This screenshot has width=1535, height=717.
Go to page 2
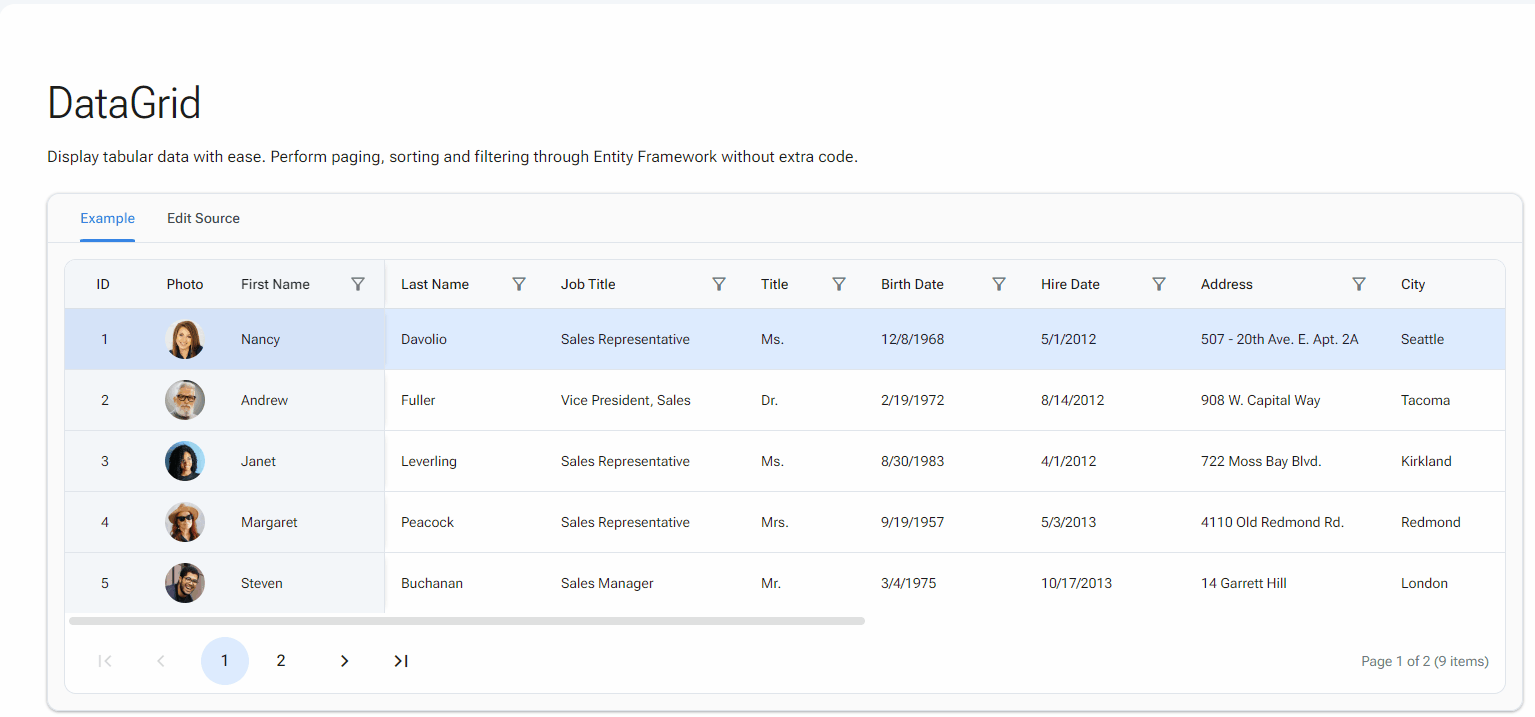[x=281, y=661]
